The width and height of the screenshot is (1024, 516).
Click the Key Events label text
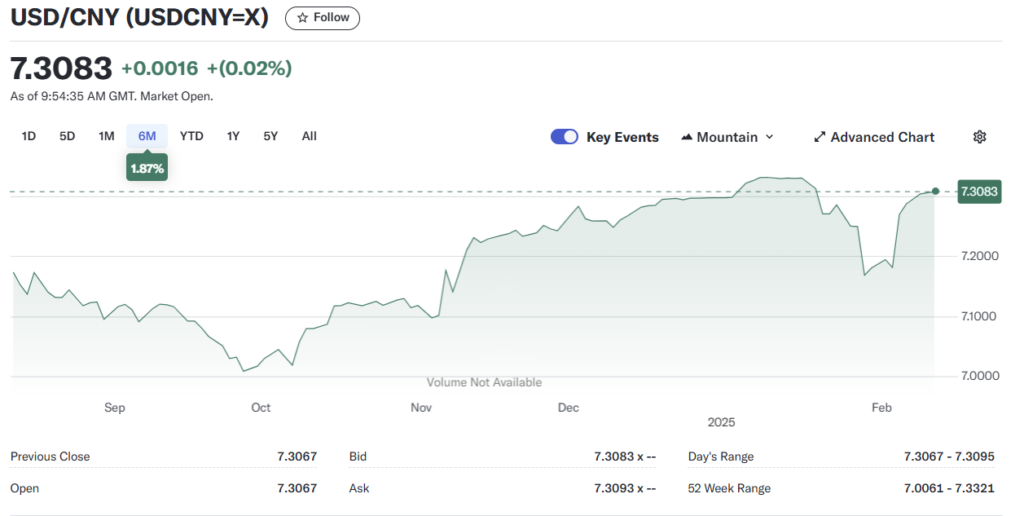[x=622, y=137]
